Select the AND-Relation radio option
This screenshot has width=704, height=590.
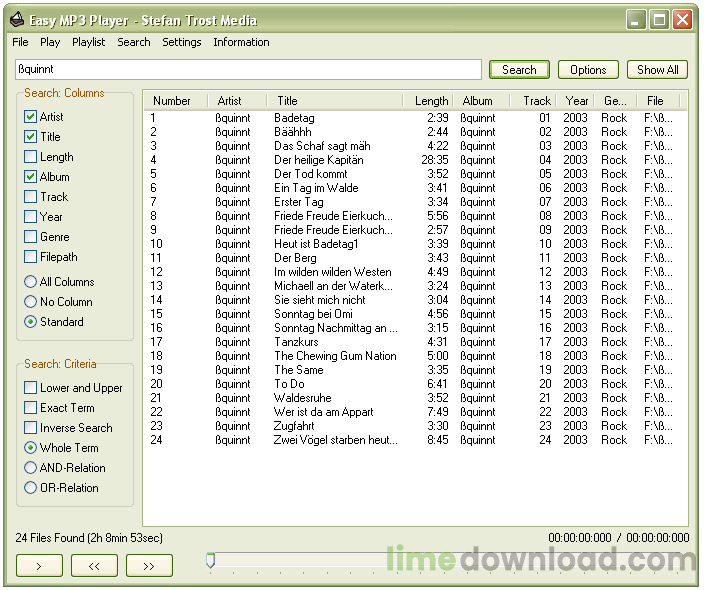(x=31, y=468)
